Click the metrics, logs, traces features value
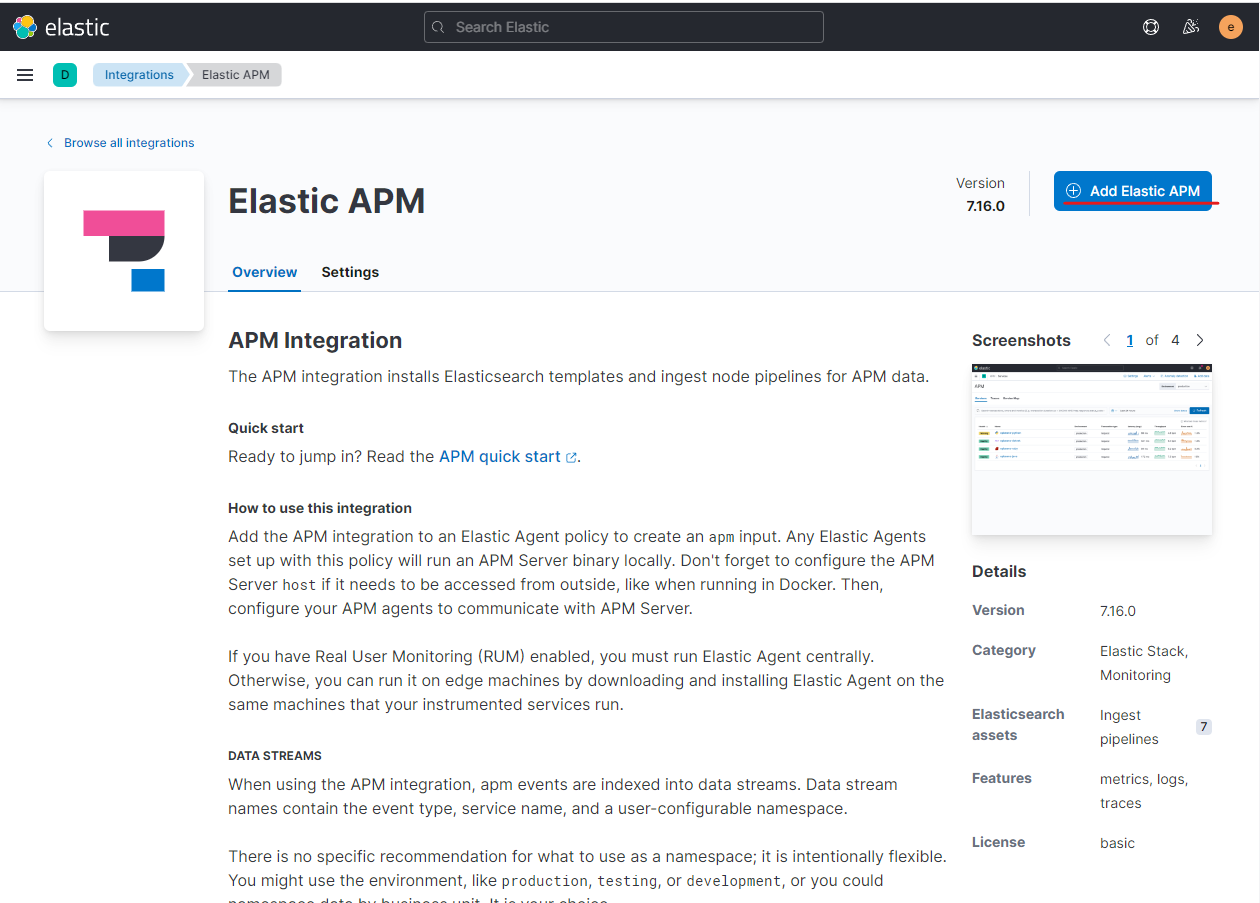 tap(1144, 791)
